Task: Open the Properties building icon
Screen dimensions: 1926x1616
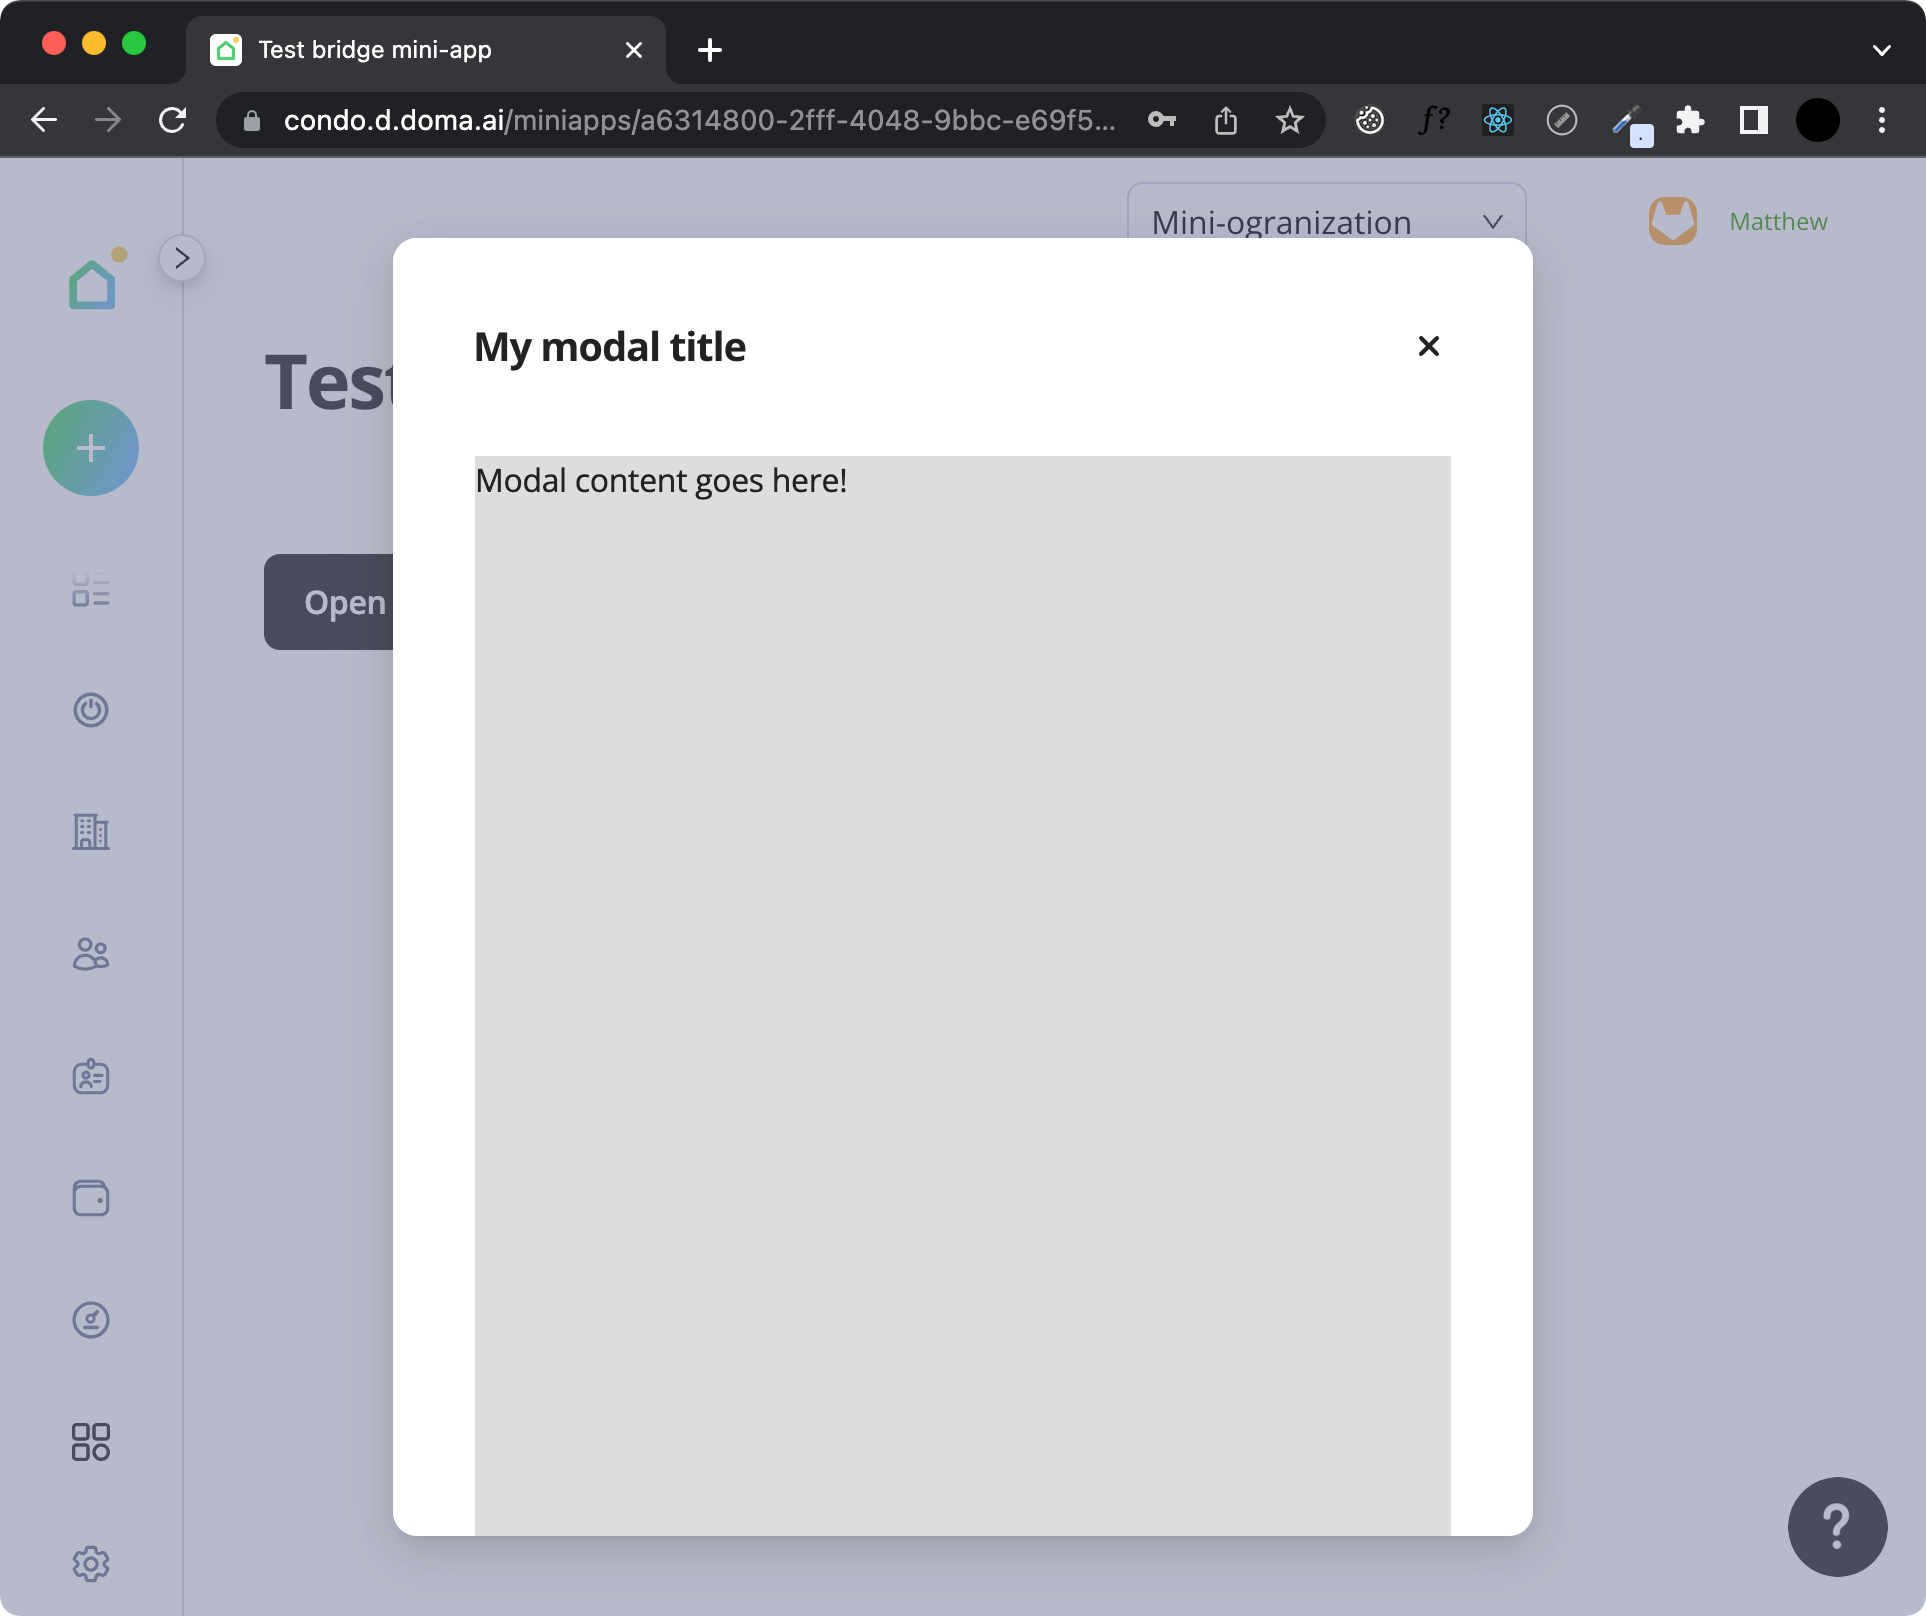Action: pyautogui.click(x=91, y=833)
